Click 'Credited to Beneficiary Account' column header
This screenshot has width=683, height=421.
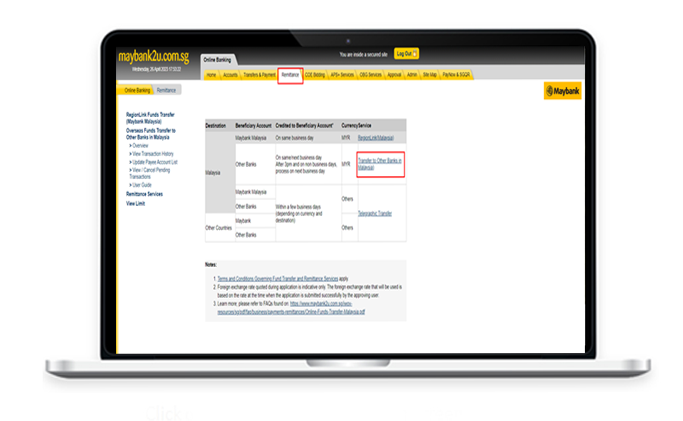pos(304,125)
